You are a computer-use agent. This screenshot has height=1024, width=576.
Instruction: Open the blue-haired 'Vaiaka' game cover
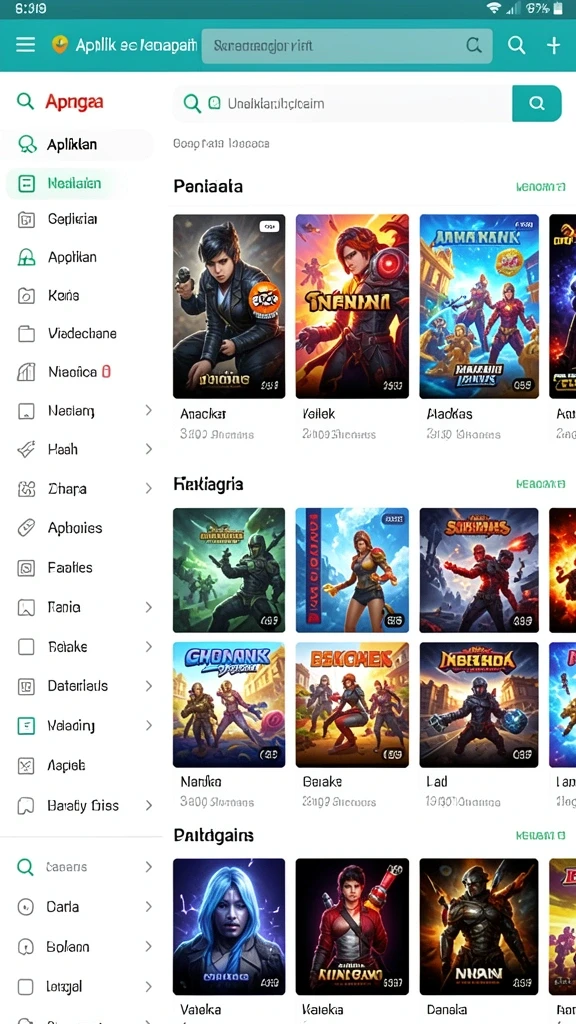229,927
